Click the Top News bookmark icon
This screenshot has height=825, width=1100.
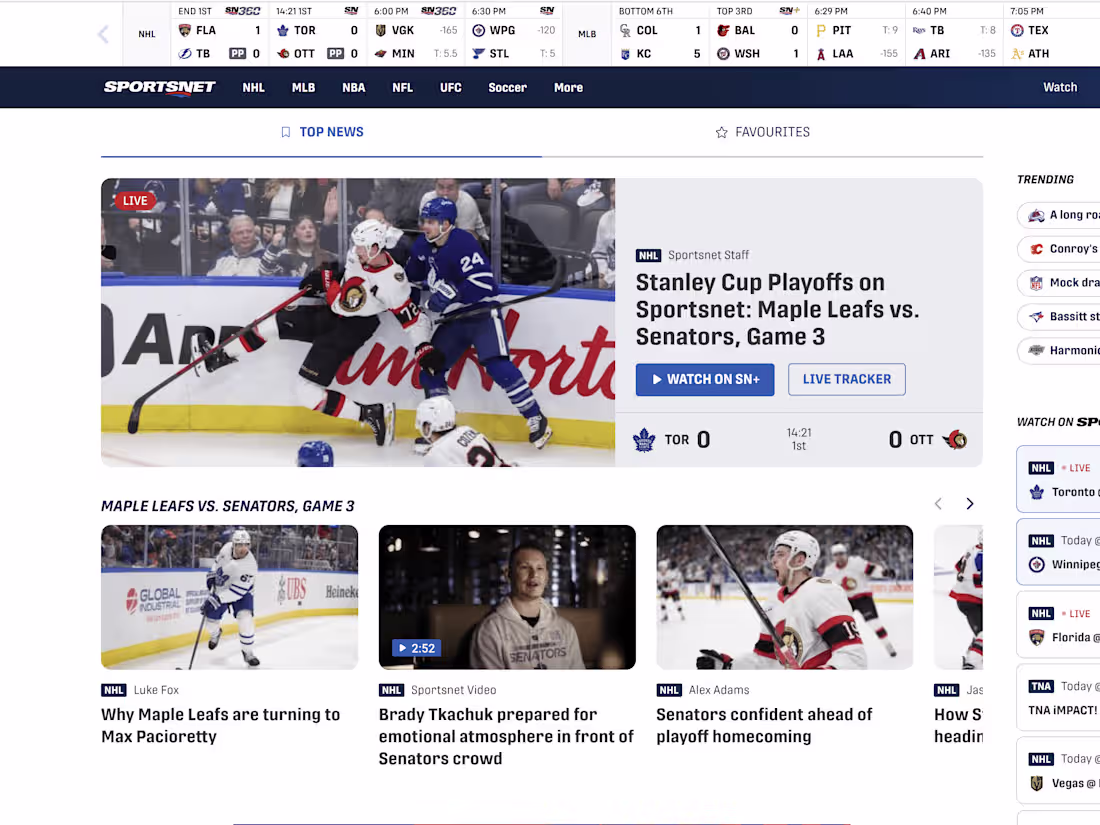[286, 132]
